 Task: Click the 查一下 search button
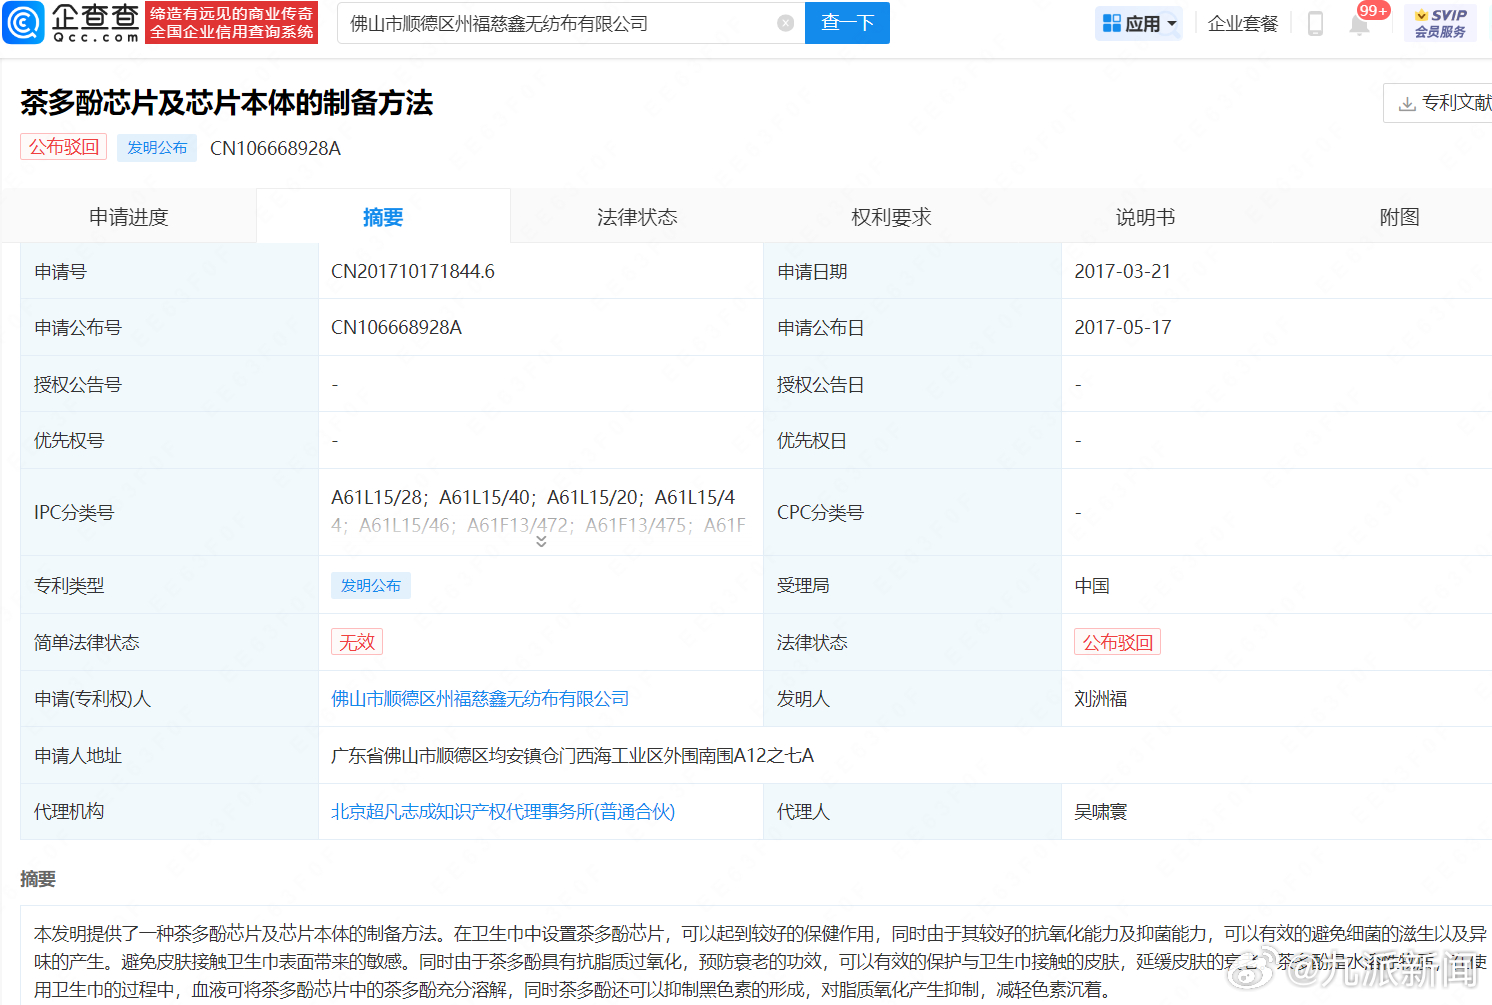pos(847,23)
